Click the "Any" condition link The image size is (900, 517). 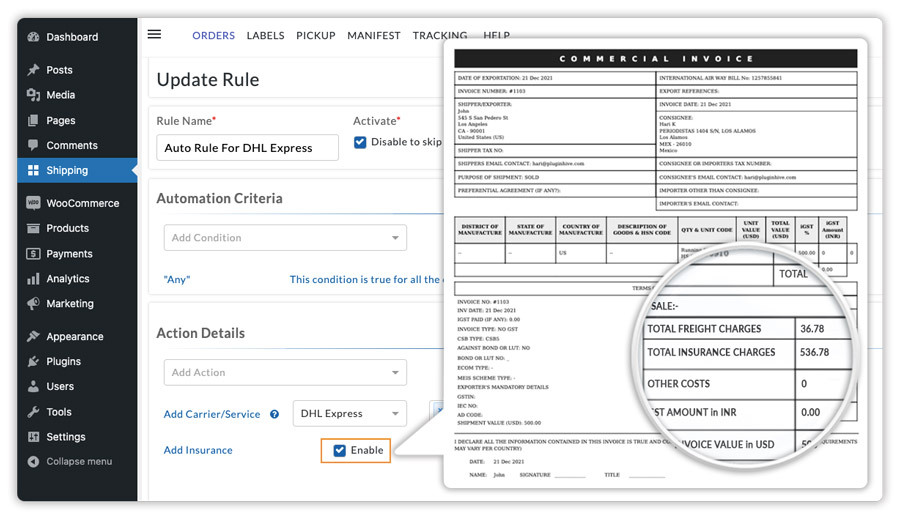[177, 279]
